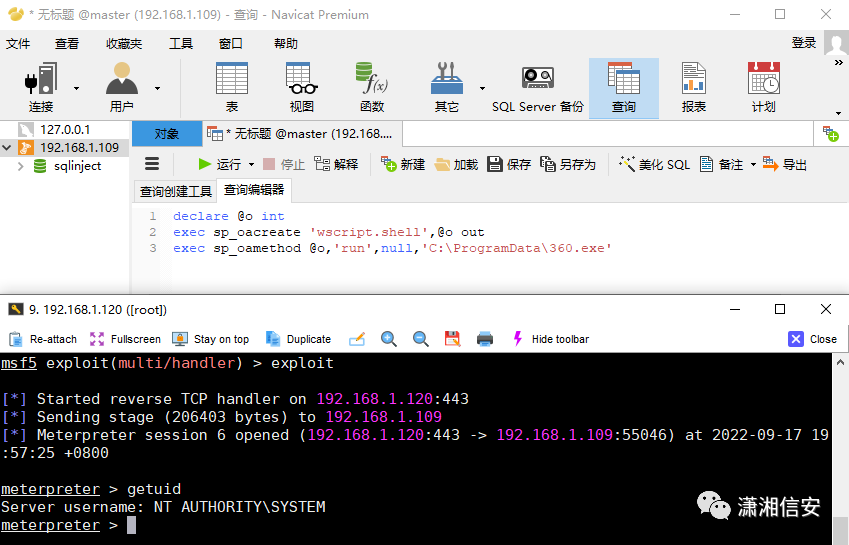
Task: Click the Login (登录) link
Action: (x=804, y=43)
